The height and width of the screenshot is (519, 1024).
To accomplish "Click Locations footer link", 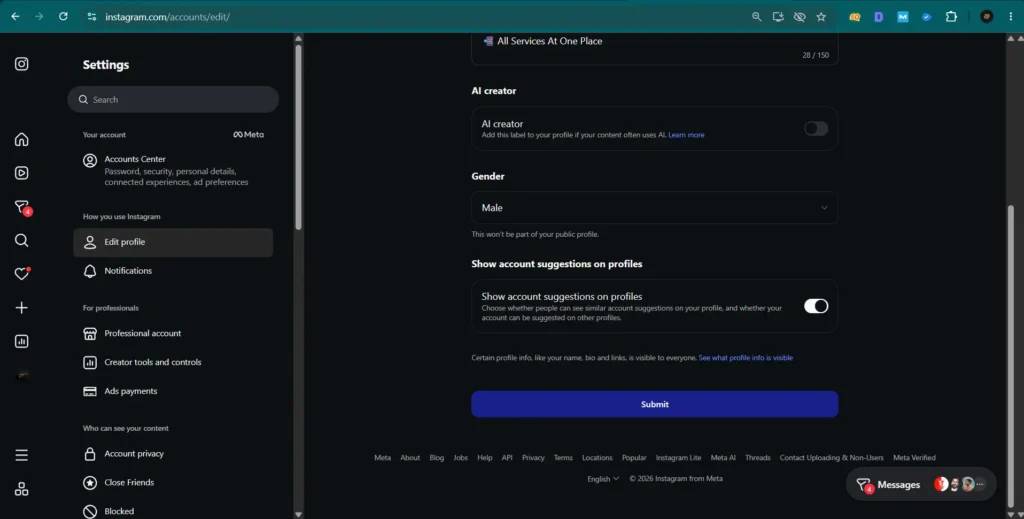I will pos(598,458).
